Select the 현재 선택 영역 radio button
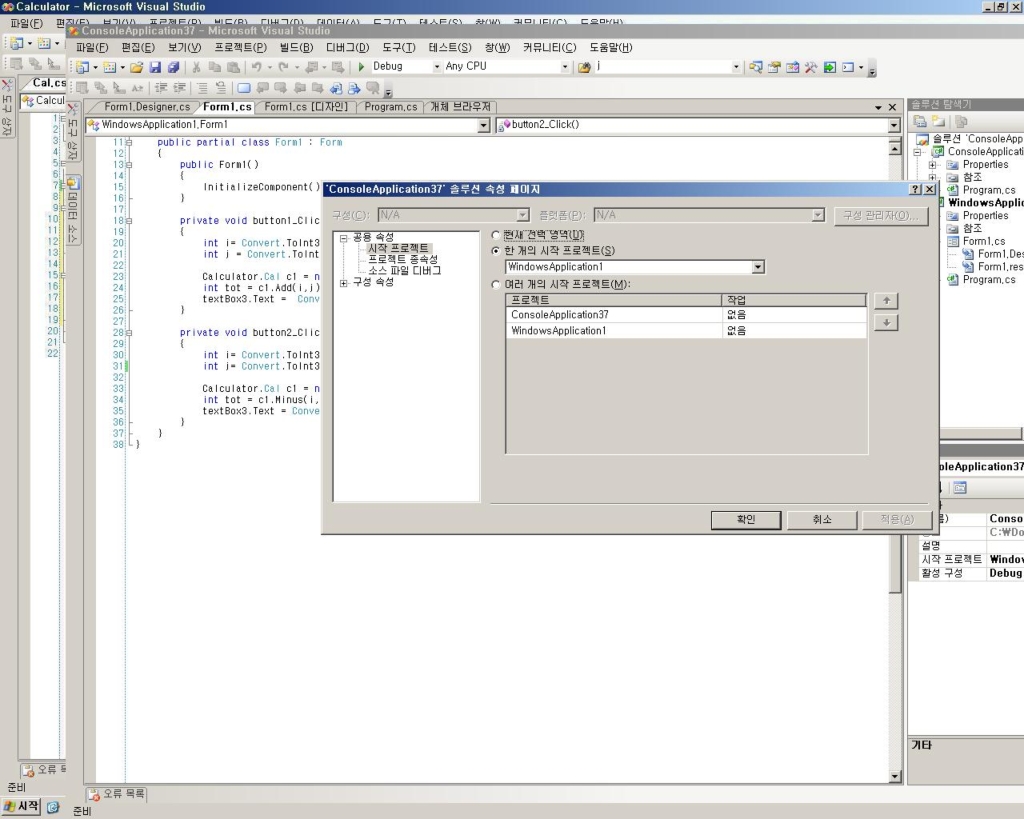This screenshot has width=1024, height=819. pyautogui.click(x=496, y=234)
